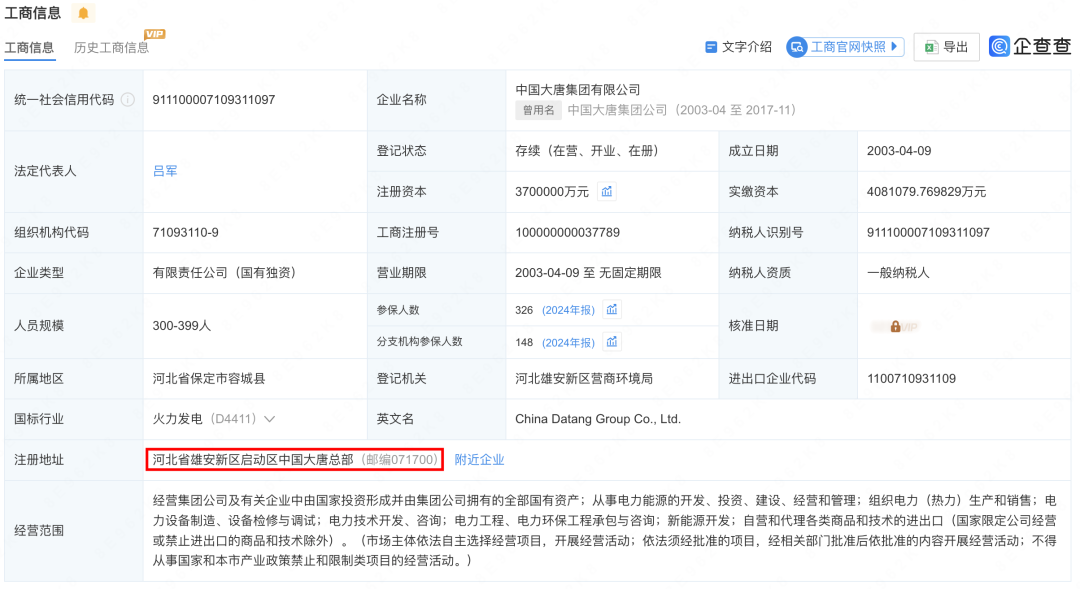Viewport: 1080px width, 589px height.
Task: Switch to the 历史工商信息 tab
Action: (x=111, y=48)
